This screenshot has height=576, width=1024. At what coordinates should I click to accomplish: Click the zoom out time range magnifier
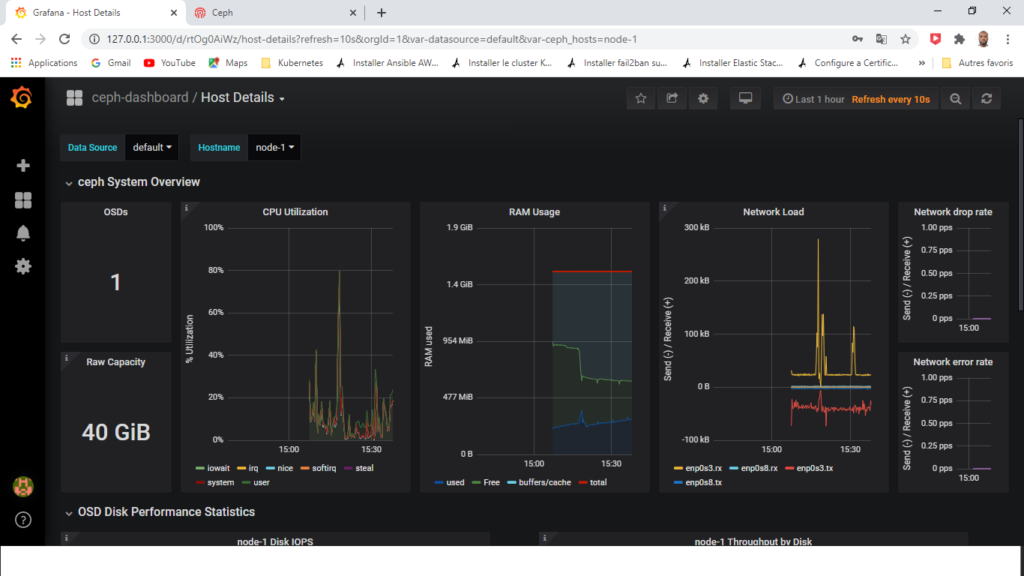[x=955, y=99]
